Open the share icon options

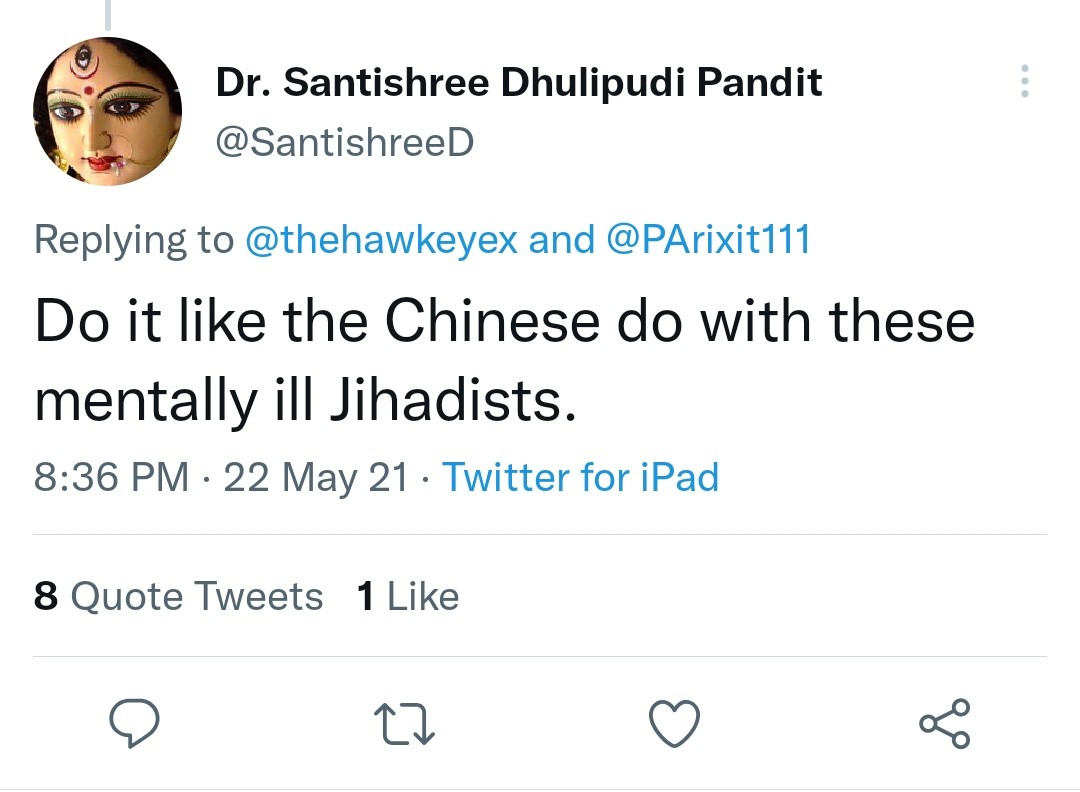(944, 723)
